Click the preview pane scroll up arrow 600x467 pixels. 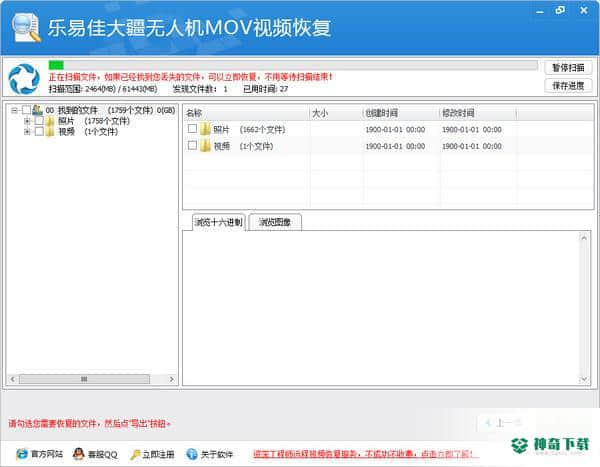coord(584,238)
